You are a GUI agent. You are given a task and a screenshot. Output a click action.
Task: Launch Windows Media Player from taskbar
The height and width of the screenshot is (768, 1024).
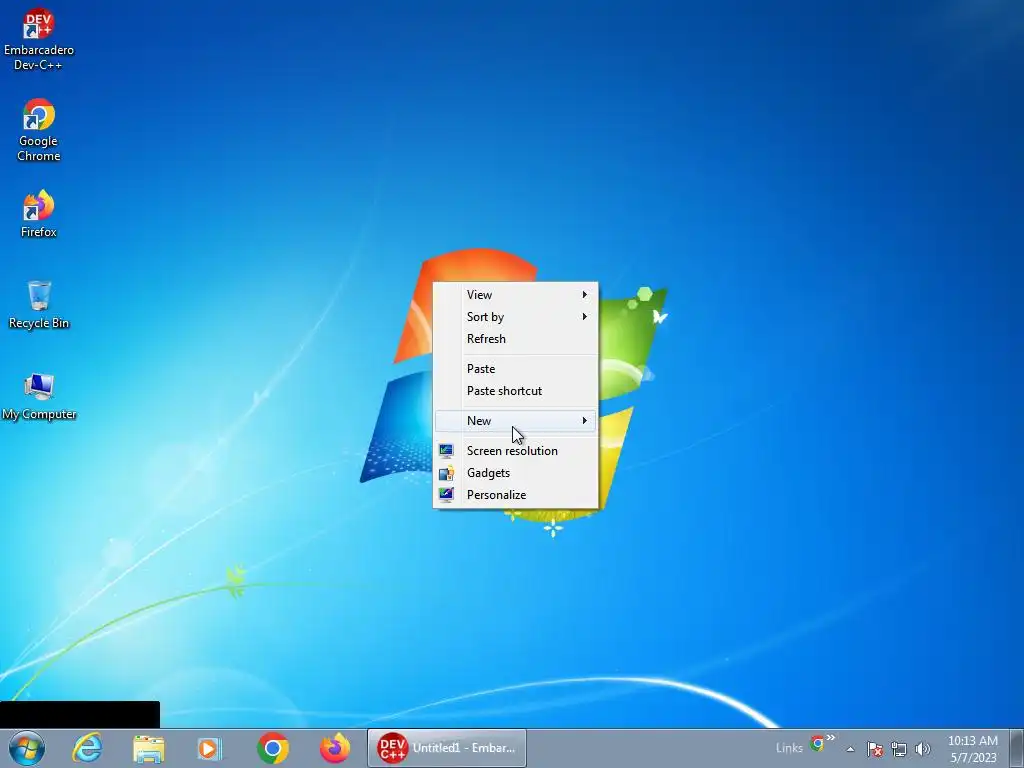pos(210,748)
